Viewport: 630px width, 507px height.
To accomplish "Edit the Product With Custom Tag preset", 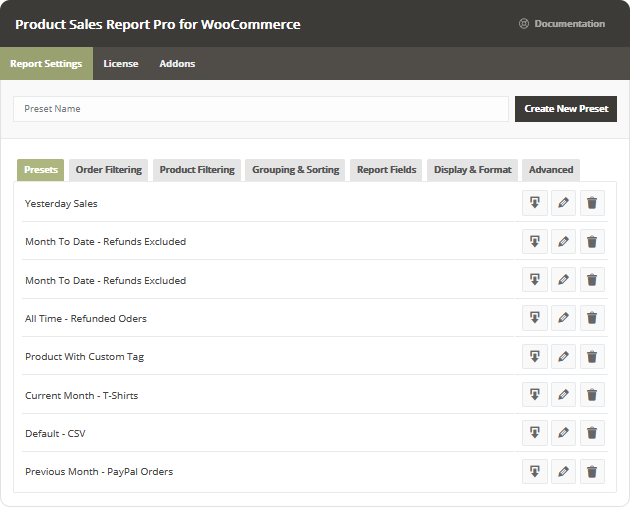I will 563,356.
